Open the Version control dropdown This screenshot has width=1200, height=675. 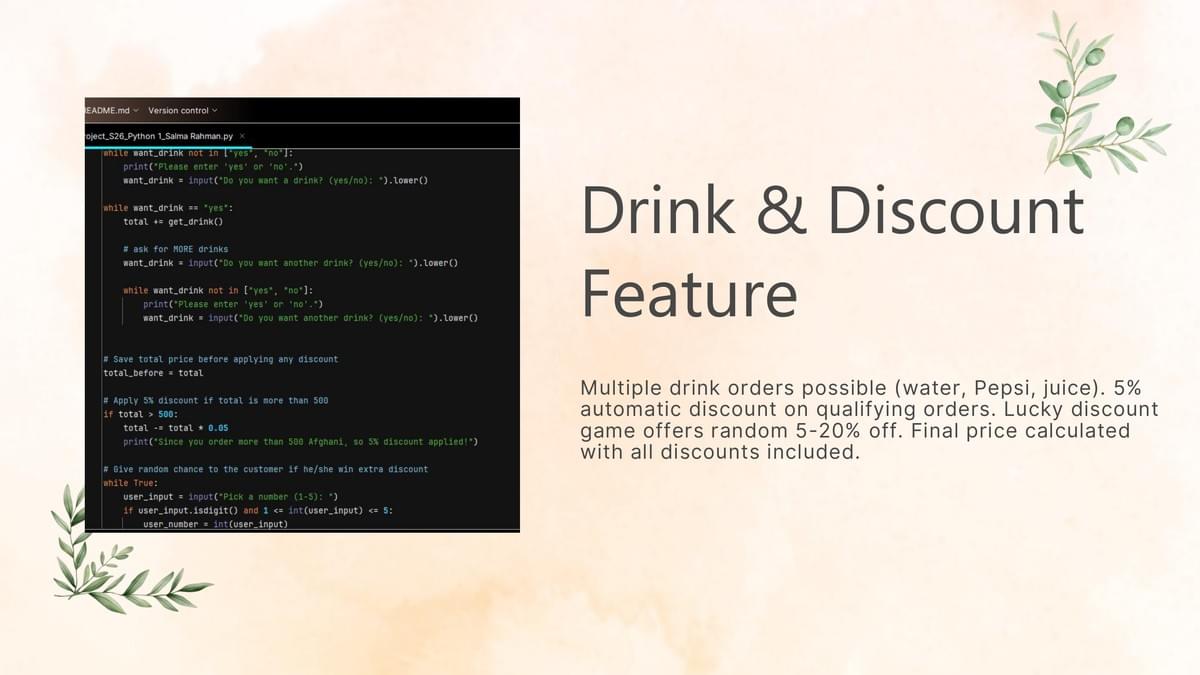click(182, 110)
